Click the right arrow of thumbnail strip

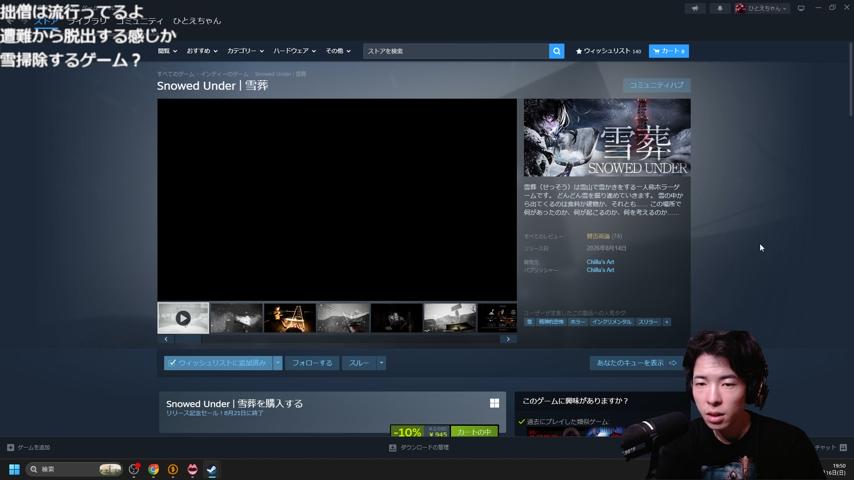(x=508, y=339)
